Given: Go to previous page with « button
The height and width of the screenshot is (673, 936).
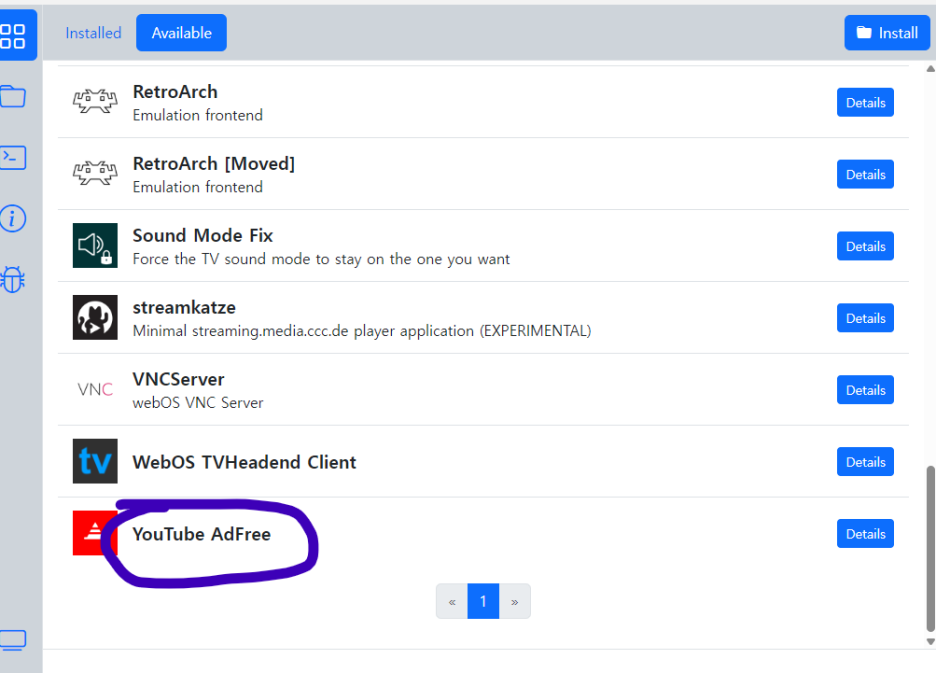Looking at the screenshot, I should (452, 601).
